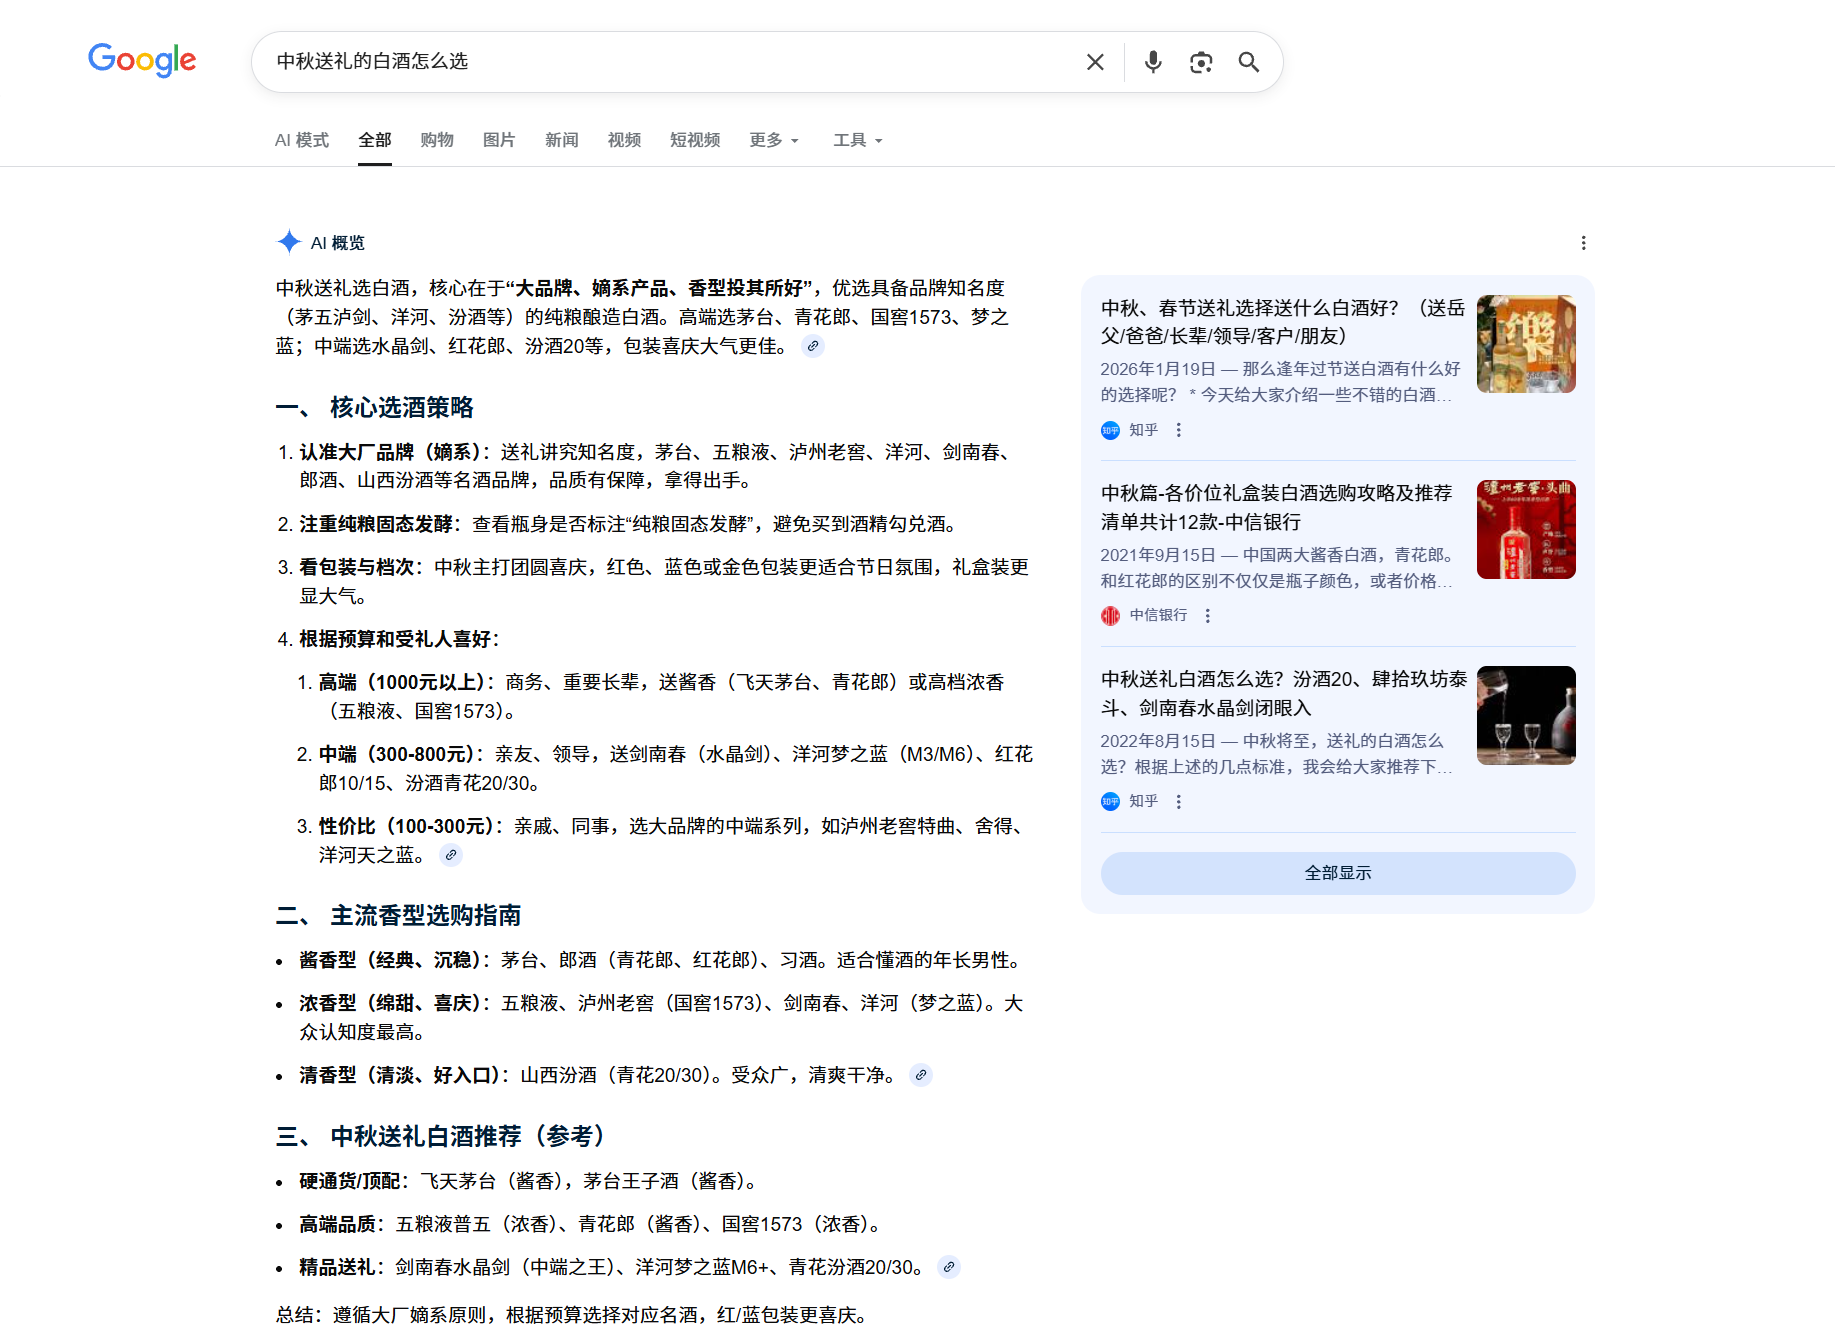The width and height of the screenshot is (1835, 1329).
Task: Open AI overview three-dot options menu
Action: (1583, 243)
